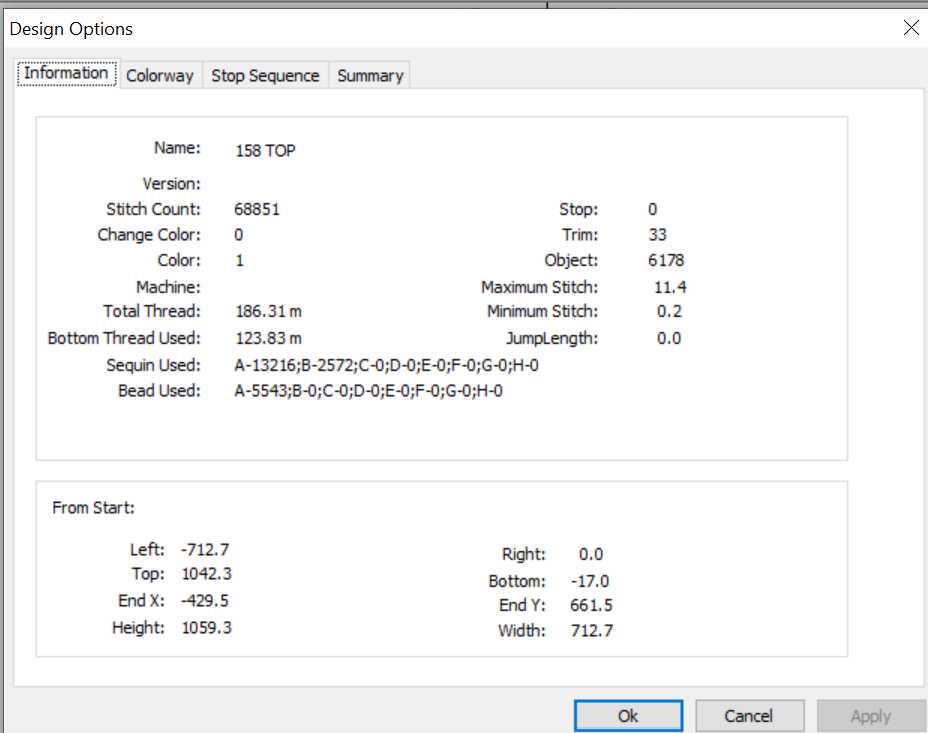The width and height of the screenshot is (928, 733).
Task: Click the Cancel button
Action: click(x=749, y=716)
